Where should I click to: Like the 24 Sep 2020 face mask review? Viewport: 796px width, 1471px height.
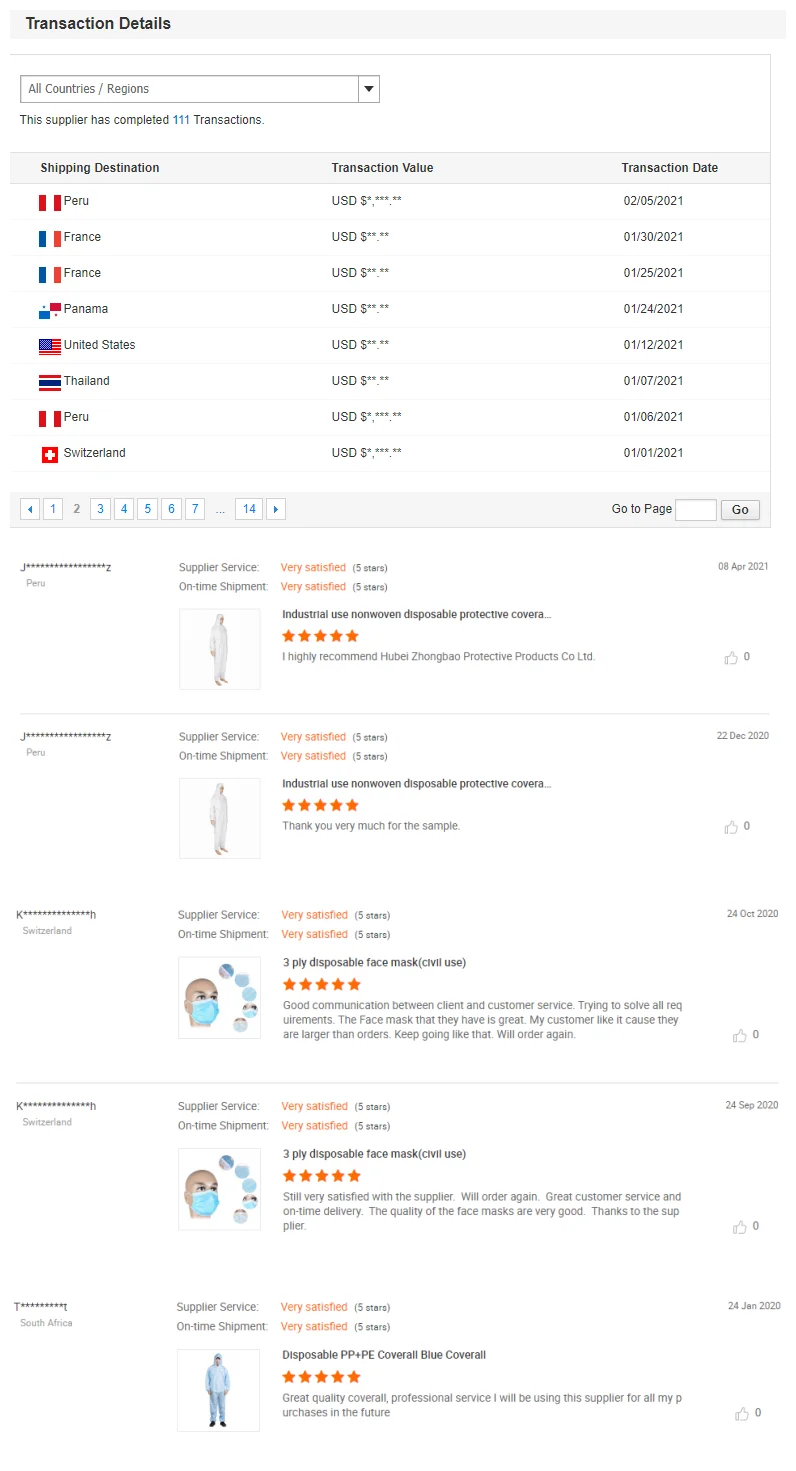coord(740,1227)
